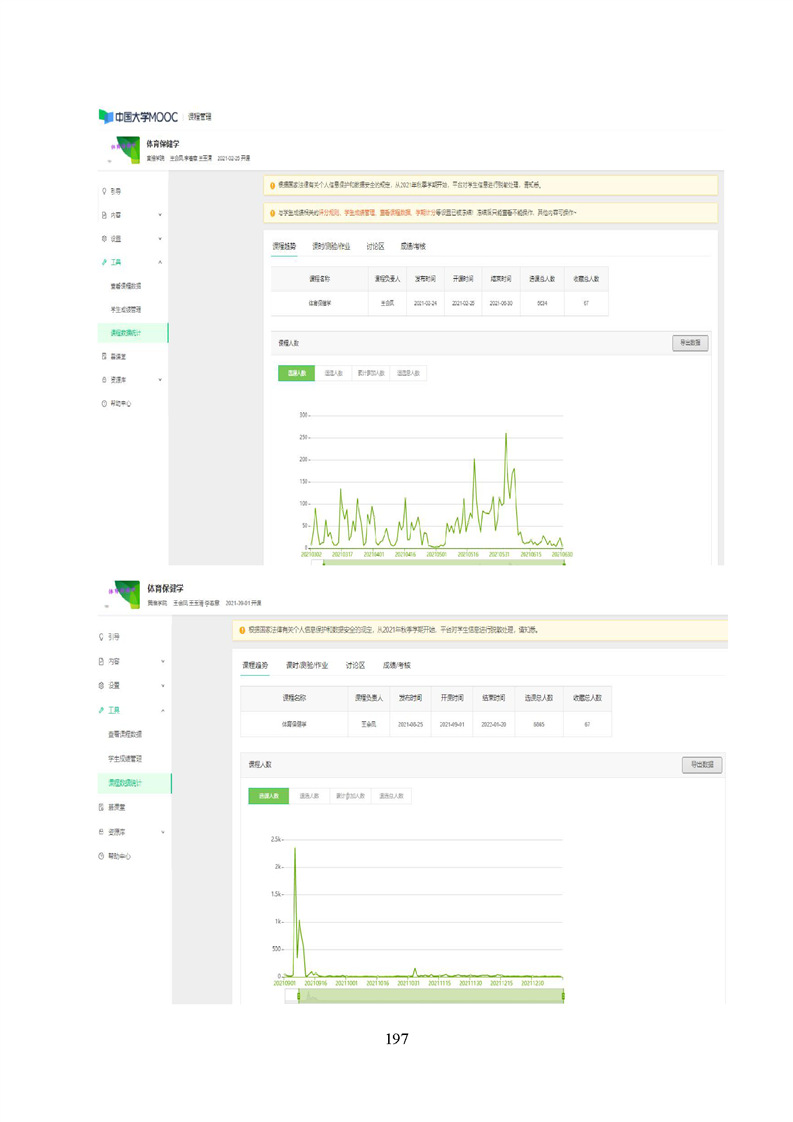Click right slider handle under the 20211230 chart end
The image size is (793, 1122).
click(x=563, y=996)
